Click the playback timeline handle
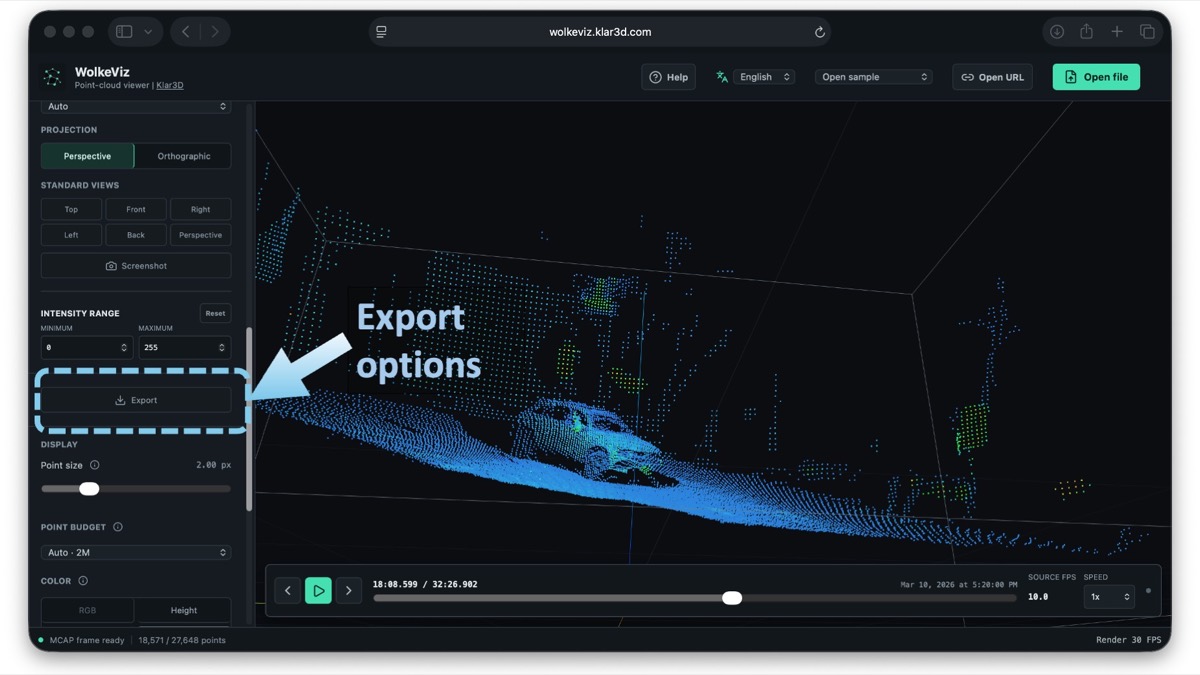Screen dimensions: 1200x675 click(x=732, y=598)
